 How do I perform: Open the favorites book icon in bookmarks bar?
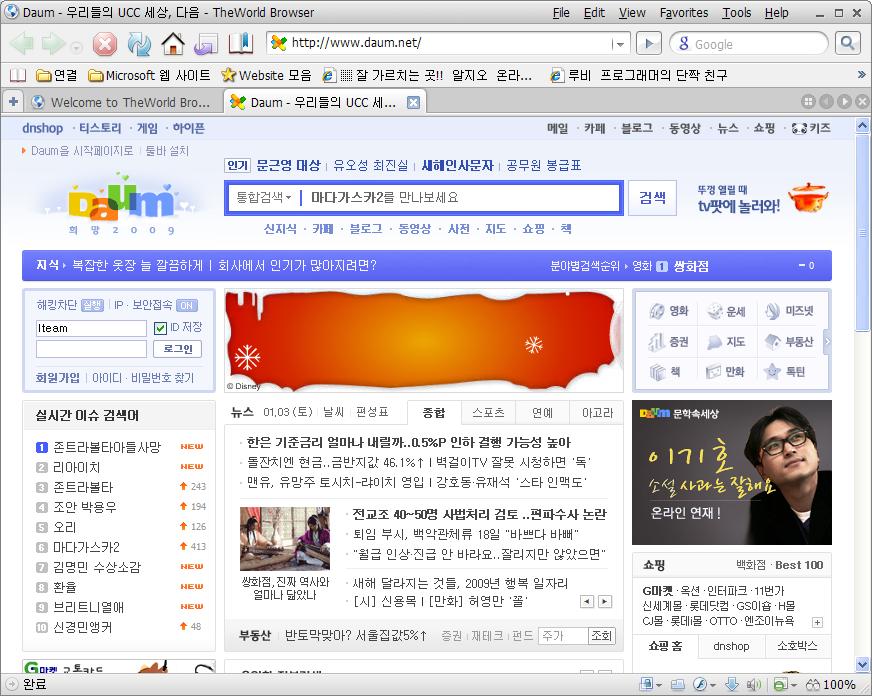18,75
